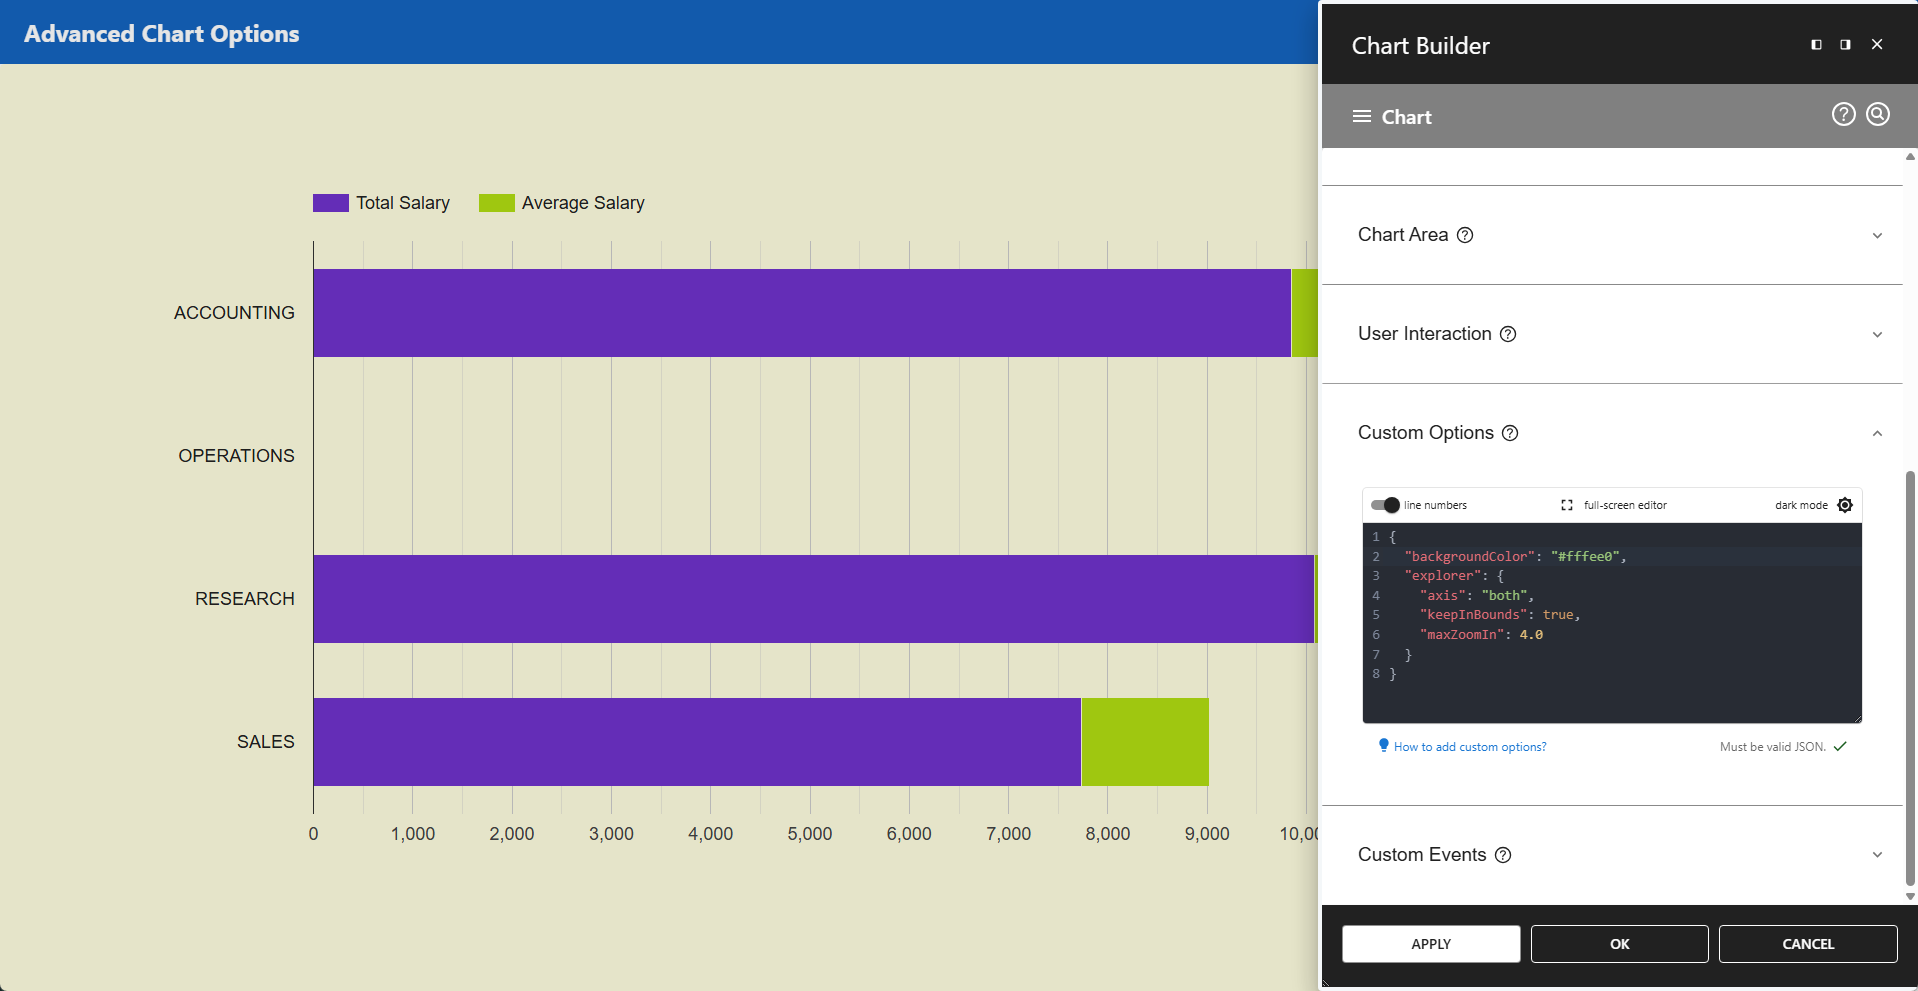The height and width of the screenshot is (991, 1918).
Task: Open the 'How to add custom options?' link
Action: tap(1469, 747)
